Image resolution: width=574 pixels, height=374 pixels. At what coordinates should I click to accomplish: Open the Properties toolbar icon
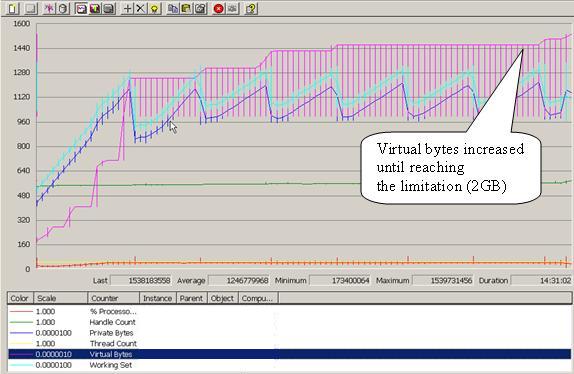200,8
